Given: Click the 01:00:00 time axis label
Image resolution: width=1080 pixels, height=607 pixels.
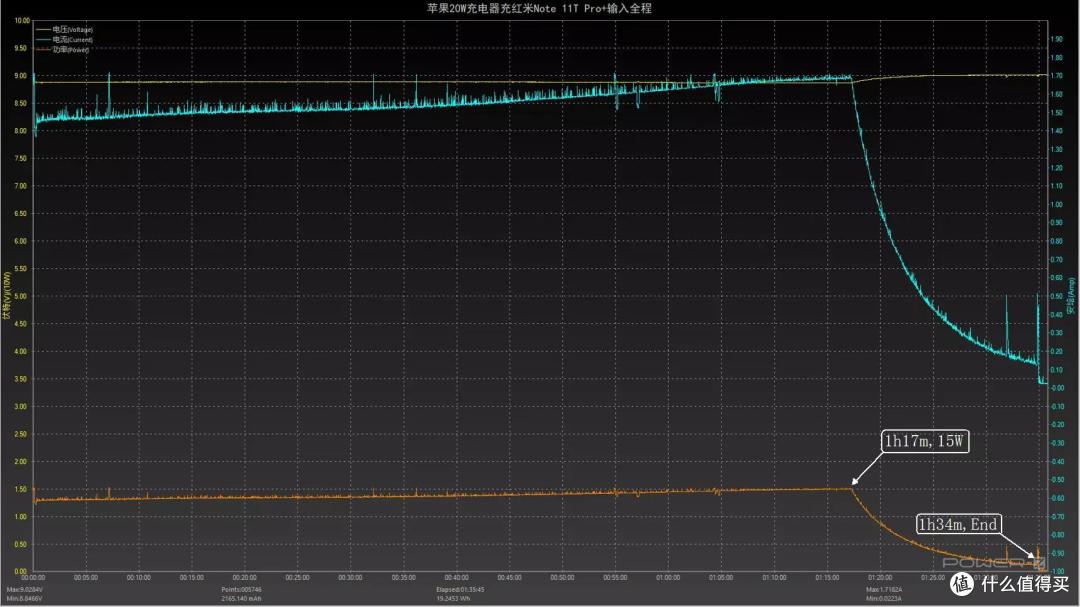Looking at the screenshot, I should point(668,577).
